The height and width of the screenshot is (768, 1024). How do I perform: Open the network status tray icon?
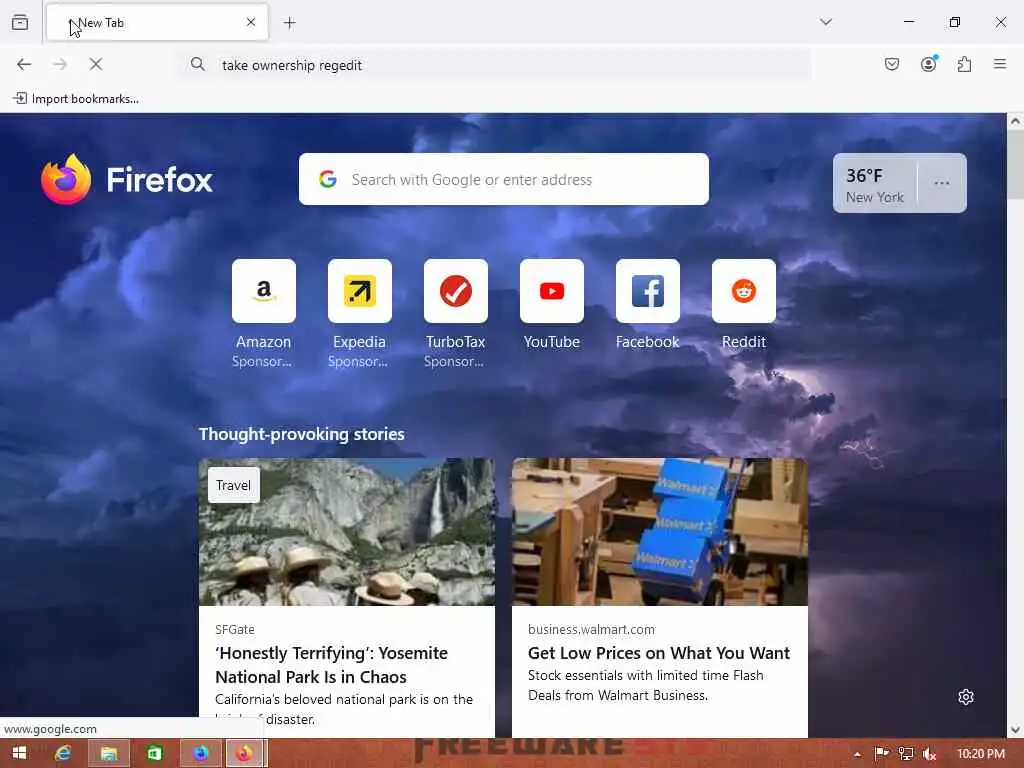click(905, 754)
